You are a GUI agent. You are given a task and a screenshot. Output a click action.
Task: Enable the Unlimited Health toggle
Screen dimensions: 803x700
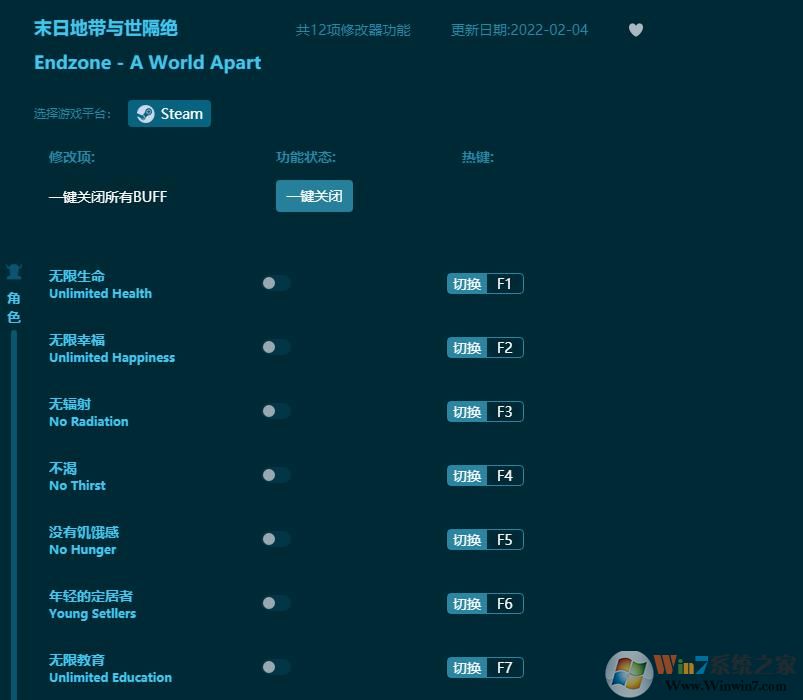pos(275,283)
